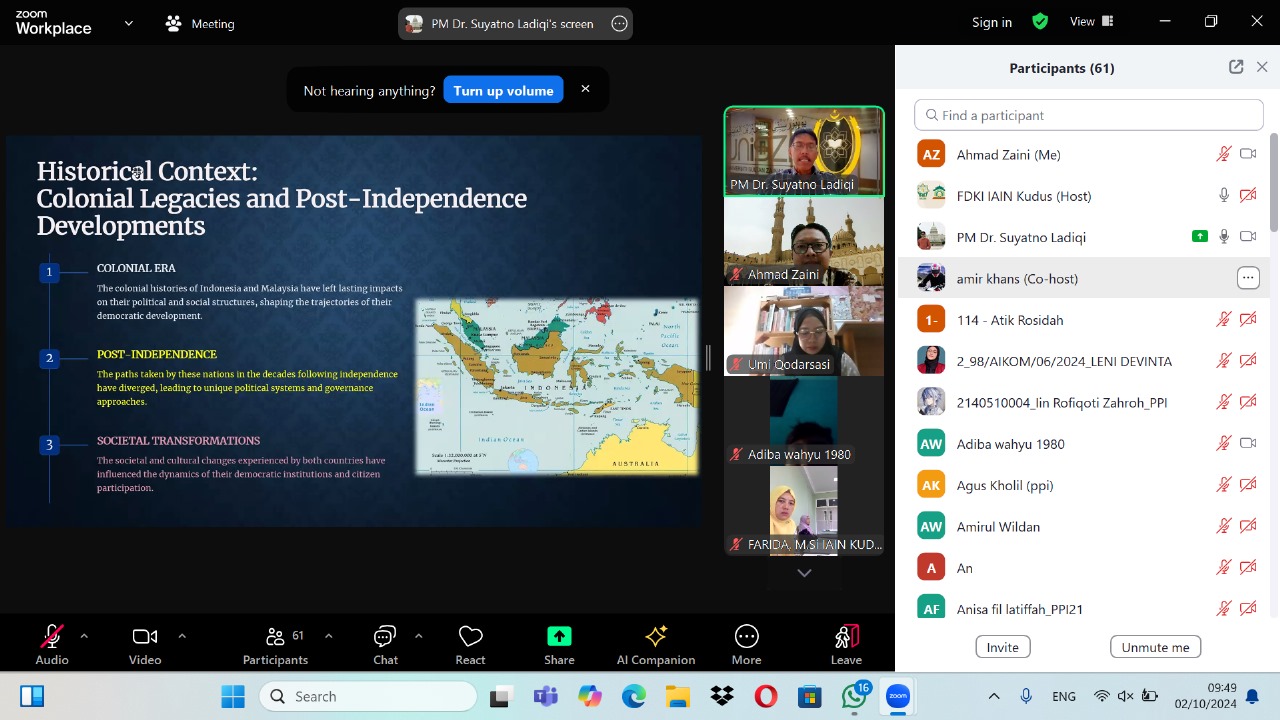The width and height of the screenshot is (1280, 720).
Task: Click the video strip collapse handle
Action: [708, 358]
